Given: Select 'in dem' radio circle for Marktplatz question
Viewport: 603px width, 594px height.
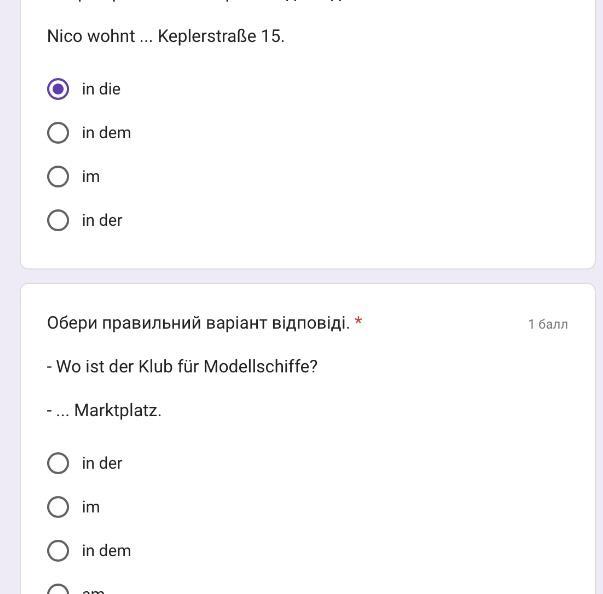Looking at the screenshot, I should 58,551.
